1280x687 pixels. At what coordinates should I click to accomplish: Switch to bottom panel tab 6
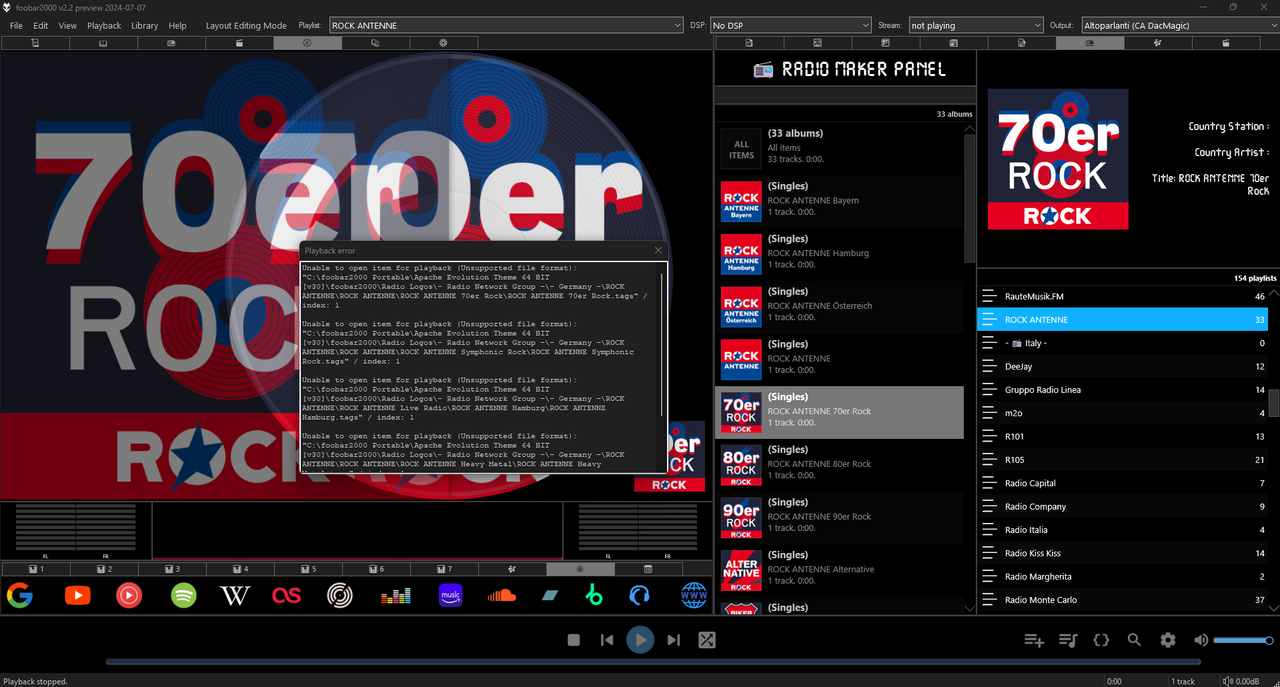pyautogui.click(x=376, y=569)
